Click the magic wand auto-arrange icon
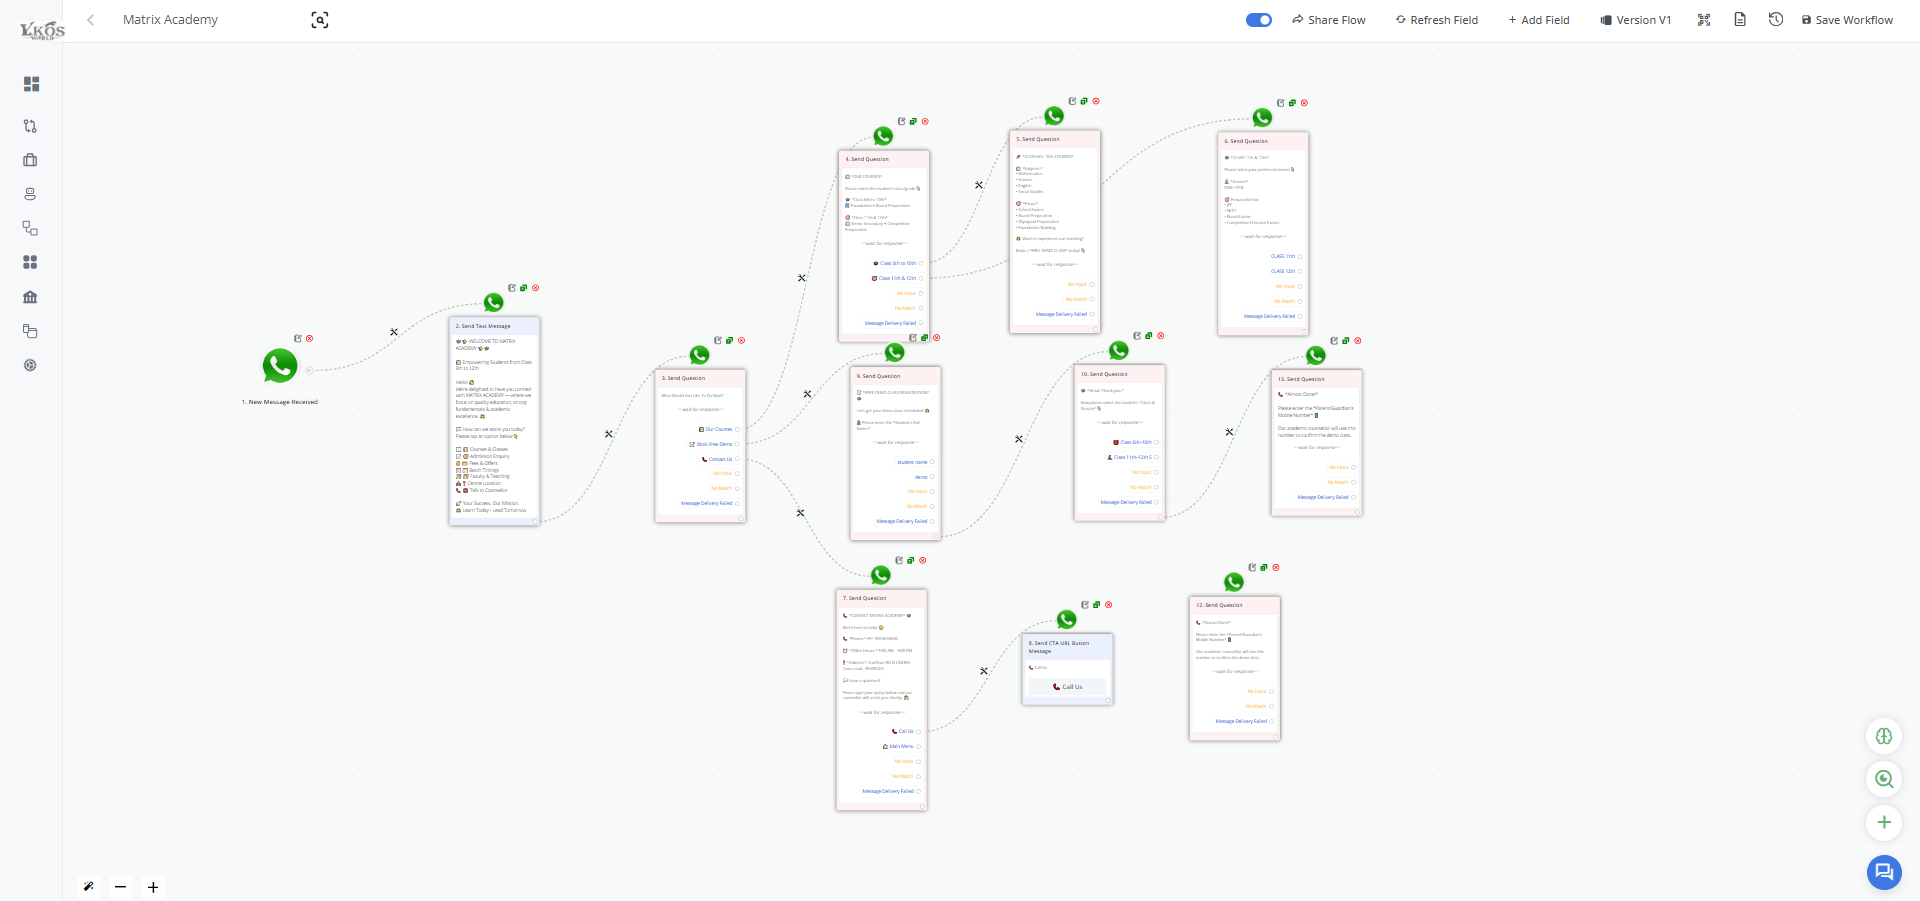This screenshot has width=1920, height=901. coord(89,886)
